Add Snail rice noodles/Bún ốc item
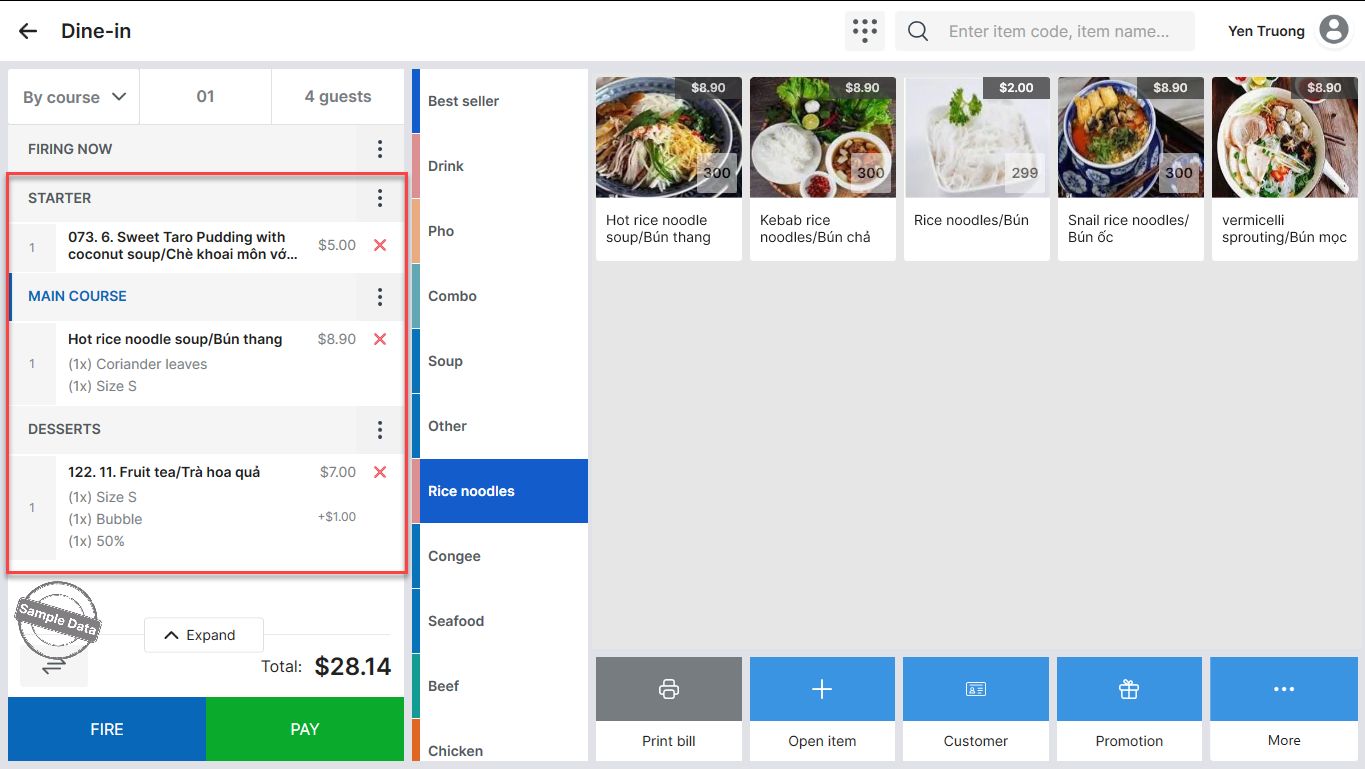The height and width of the screenshot is (769, 1365). tap(1131, 169)
